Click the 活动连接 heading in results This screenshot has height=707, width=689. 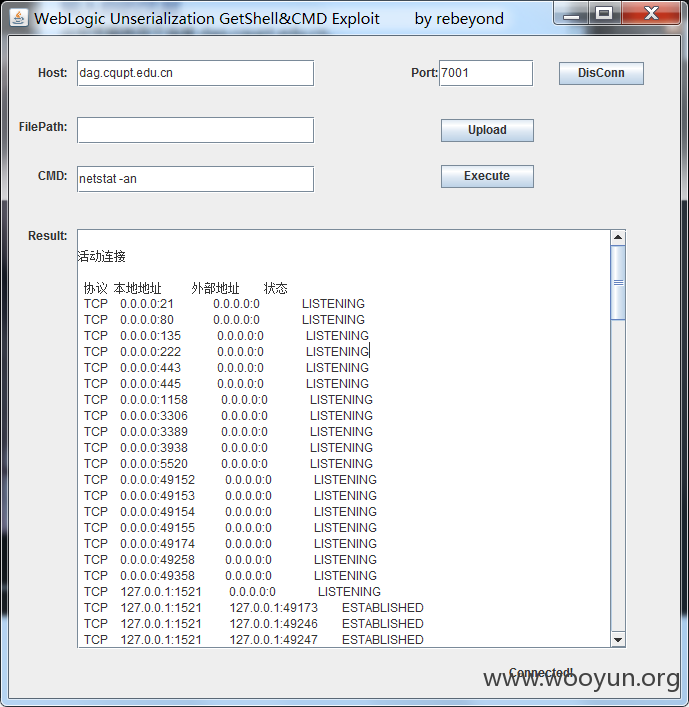(x=101, y=257)
